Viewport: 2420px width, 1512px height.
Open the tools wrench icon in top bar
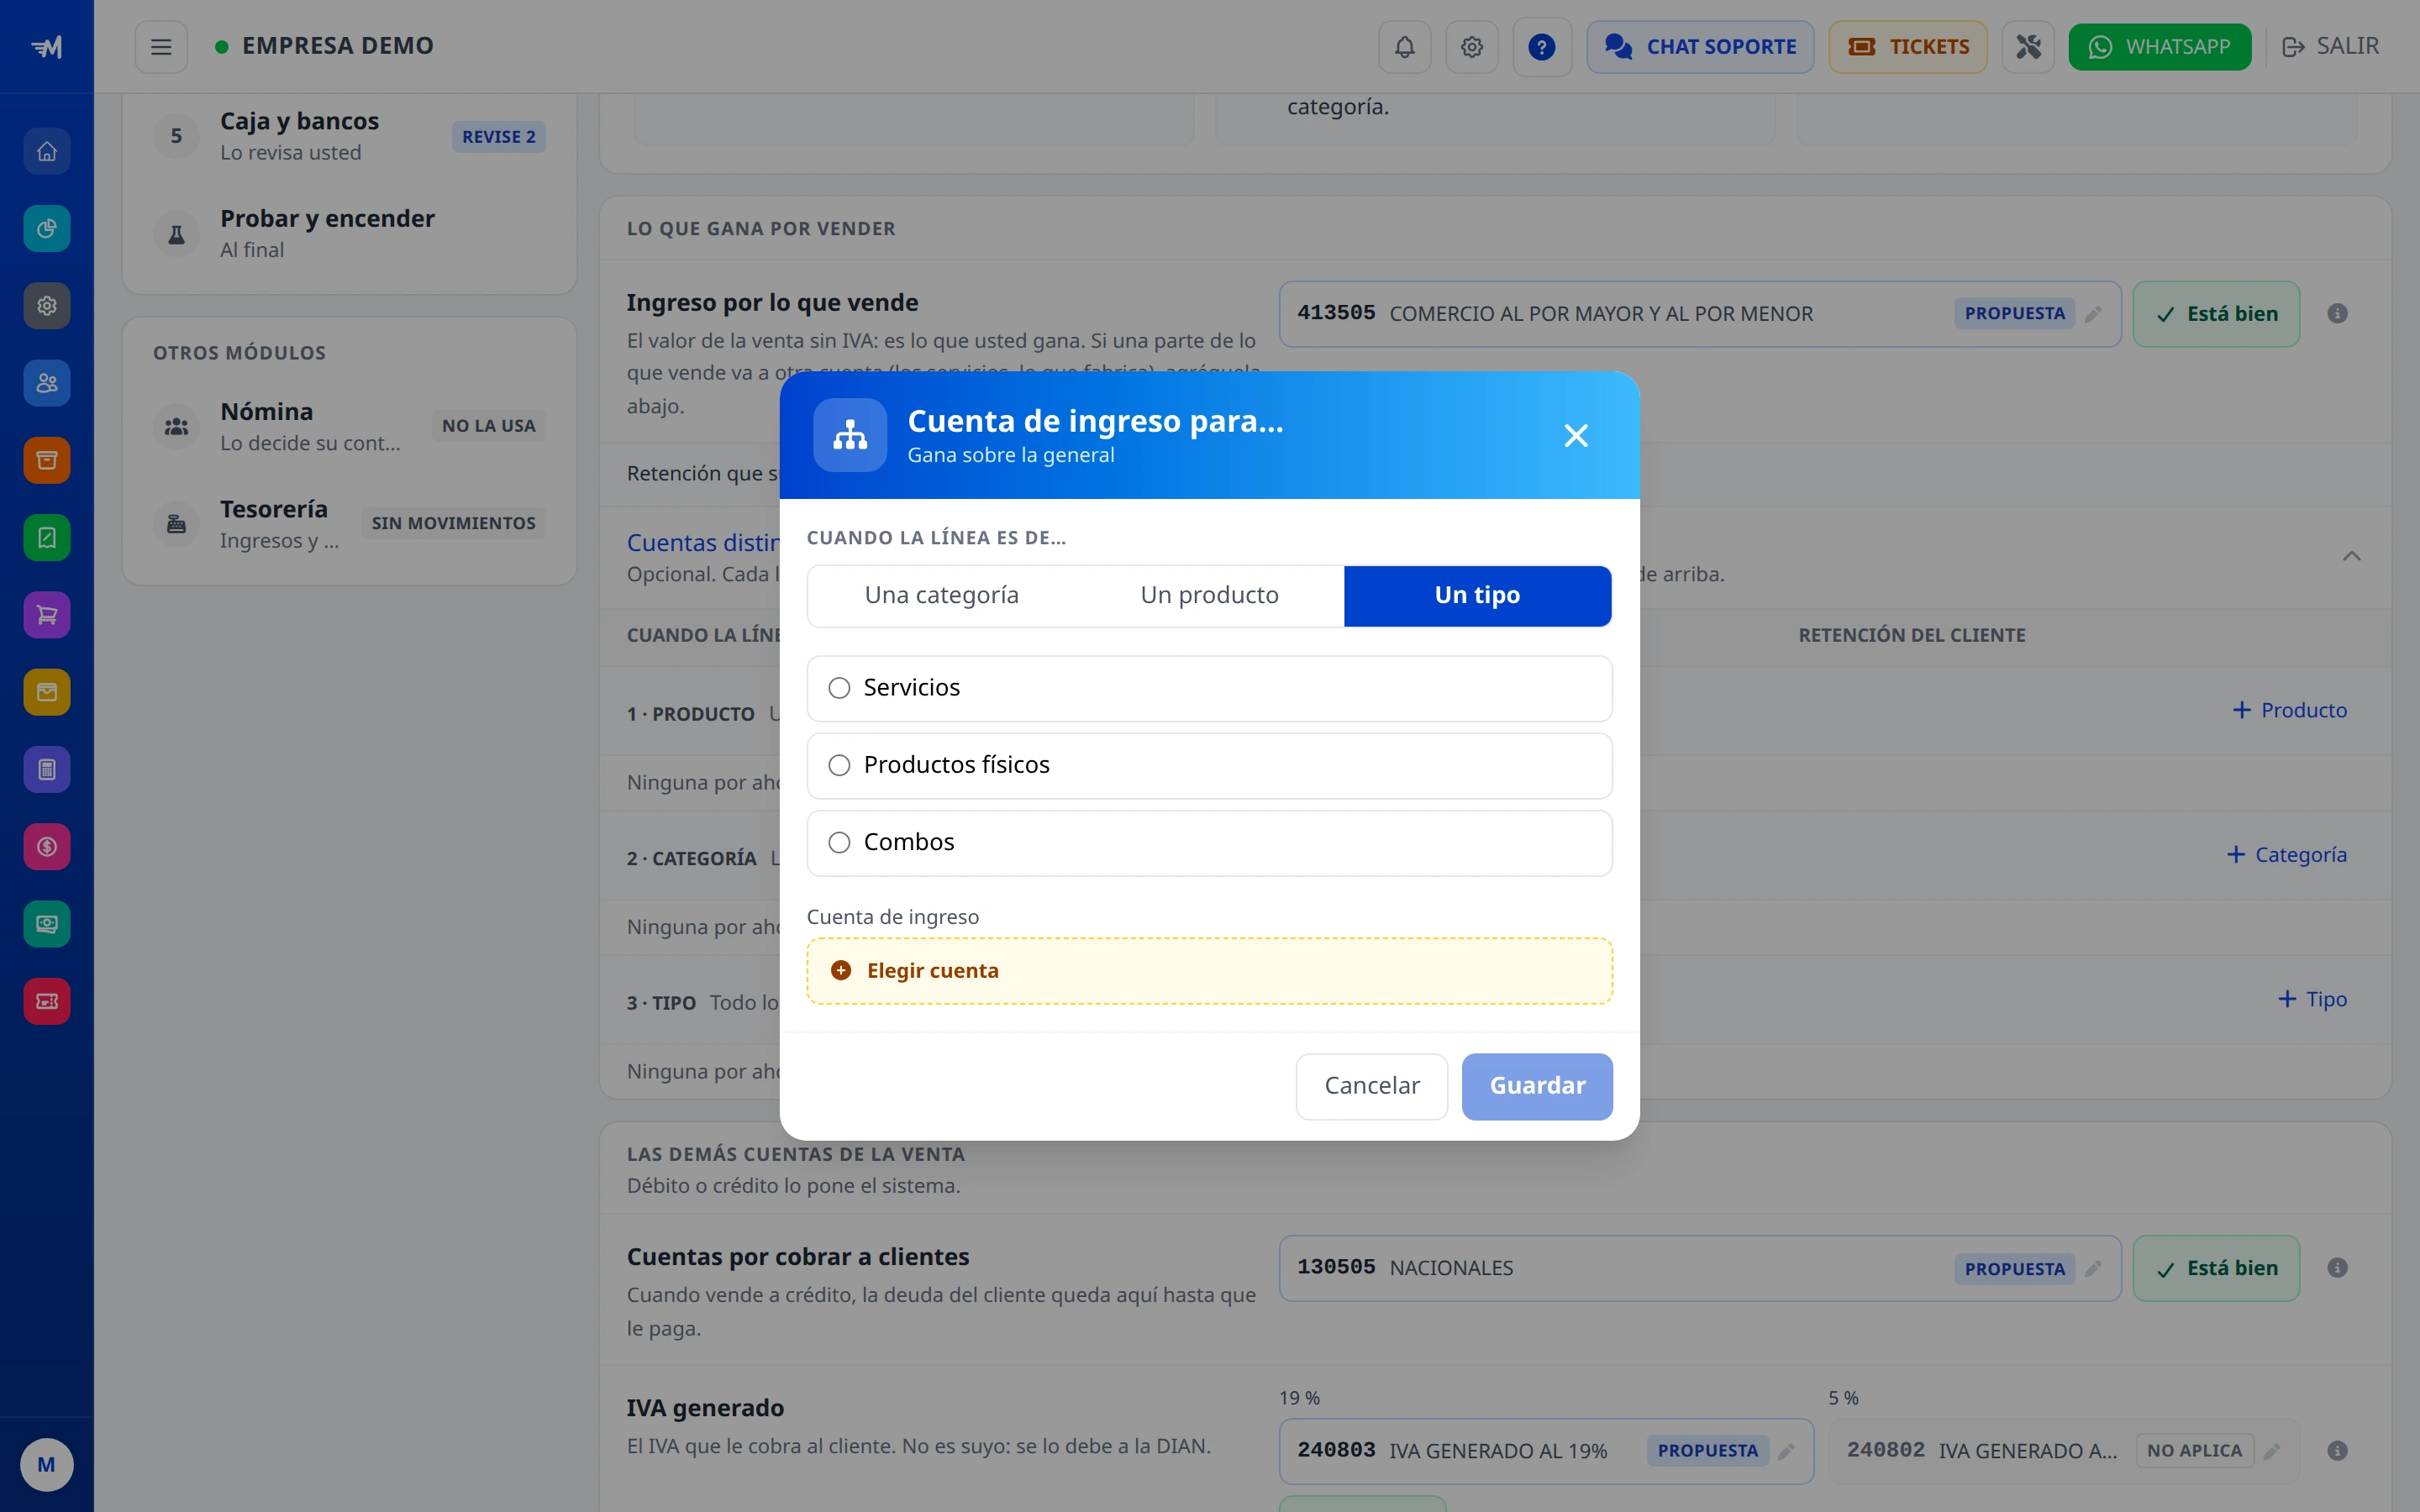[x=2028, y=47]
